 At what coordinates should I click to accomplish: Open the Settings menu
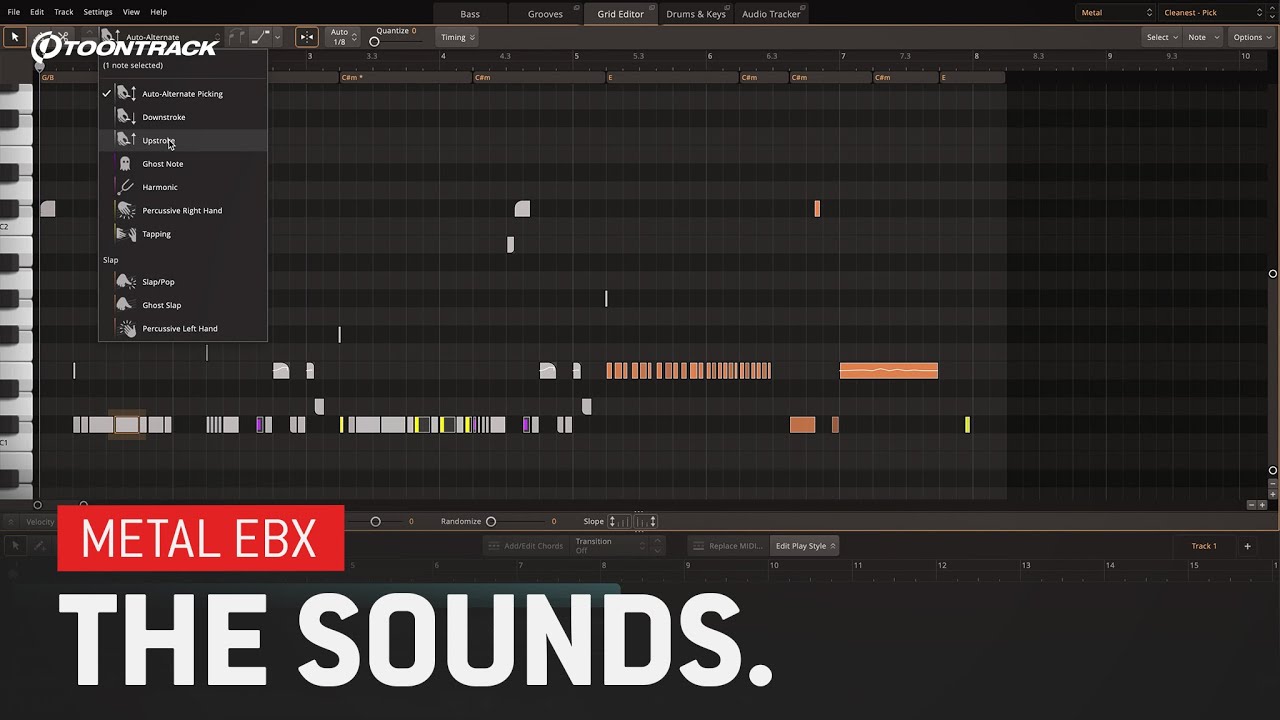pyautogui.click(x=98, y=12)
